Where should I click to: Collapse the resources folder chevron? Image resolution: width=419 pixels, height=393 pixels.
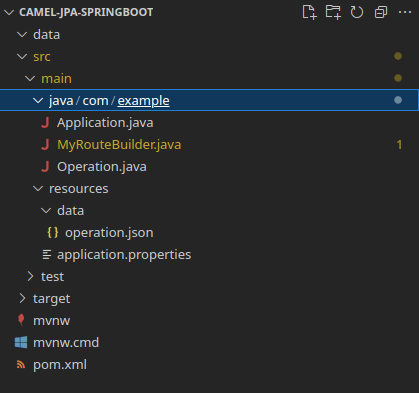tap(38, 189)
